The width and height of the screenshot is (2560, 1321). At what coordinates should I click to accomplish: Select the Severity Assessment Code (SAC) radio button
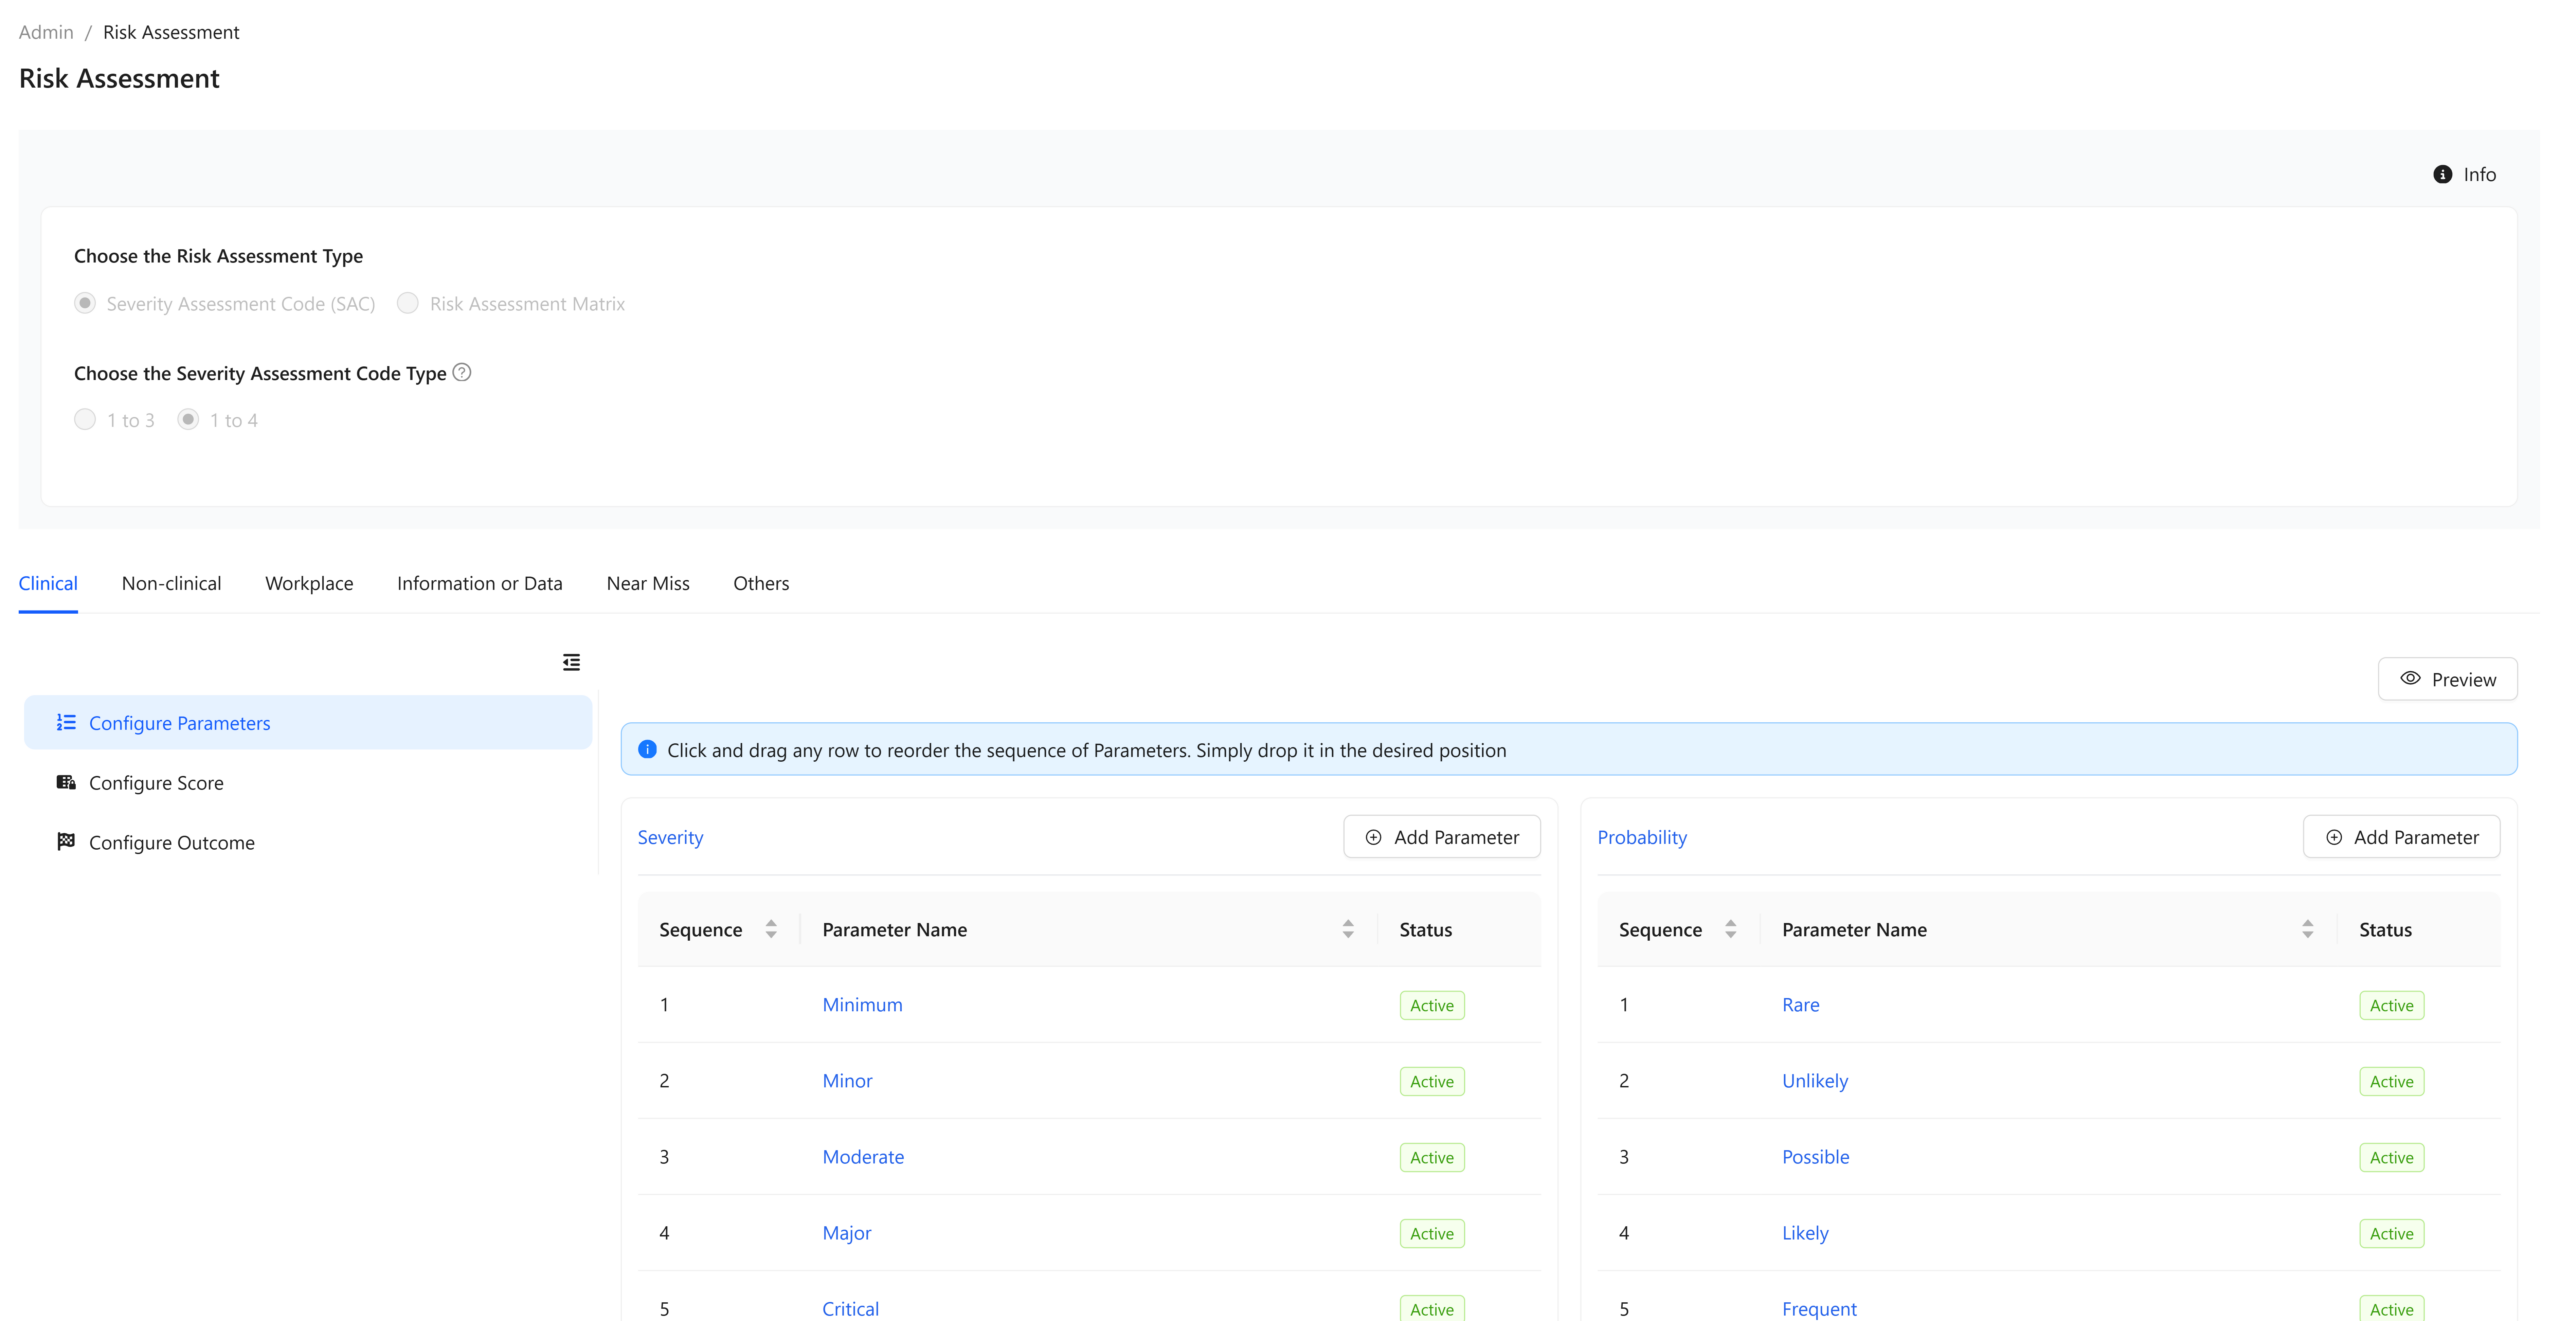click(x=85, y=303)
